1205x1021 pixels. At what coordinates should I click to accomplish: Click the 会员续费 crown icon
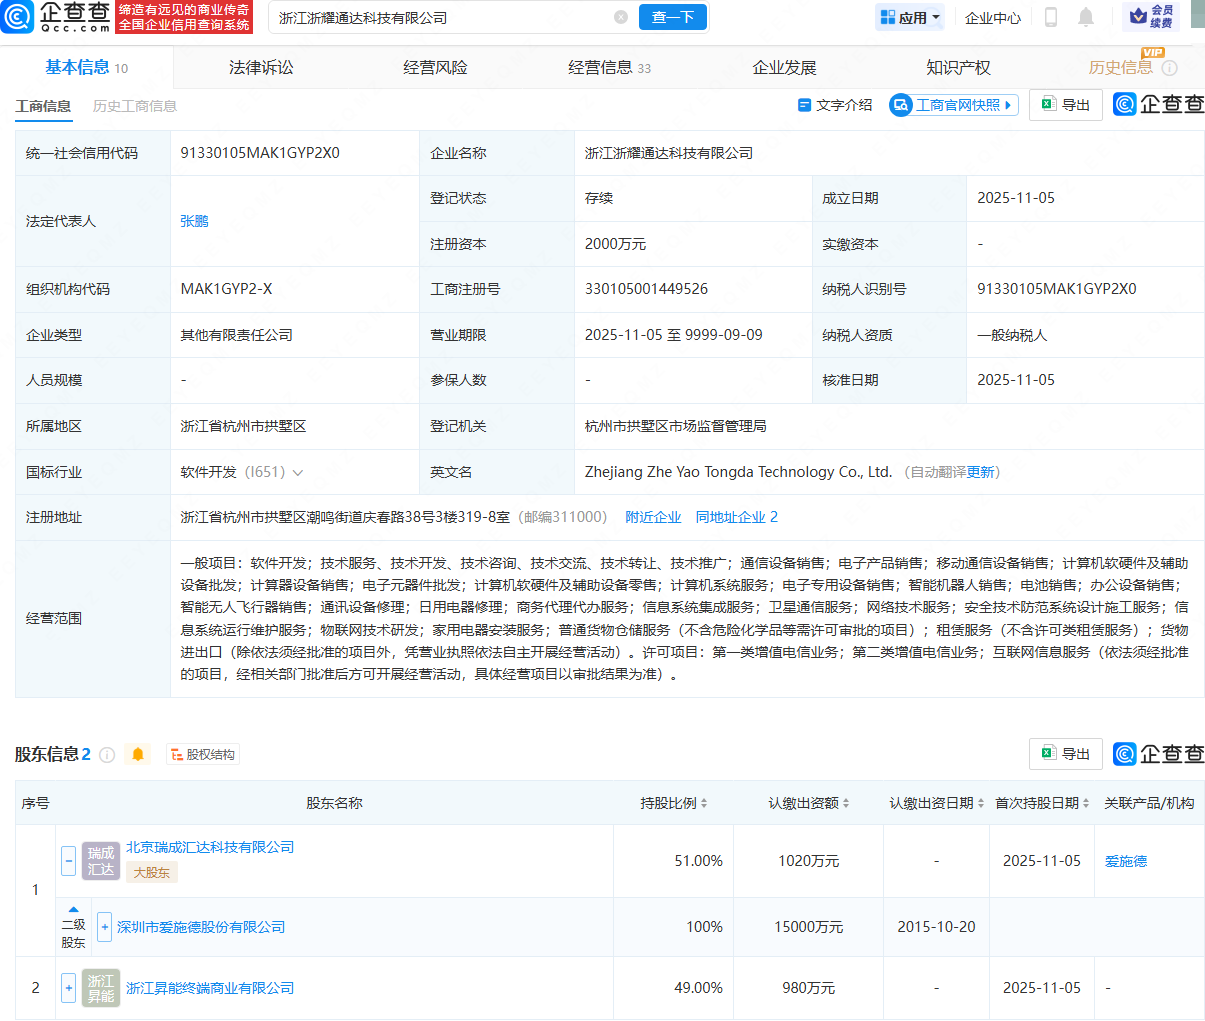[1139, 16]
